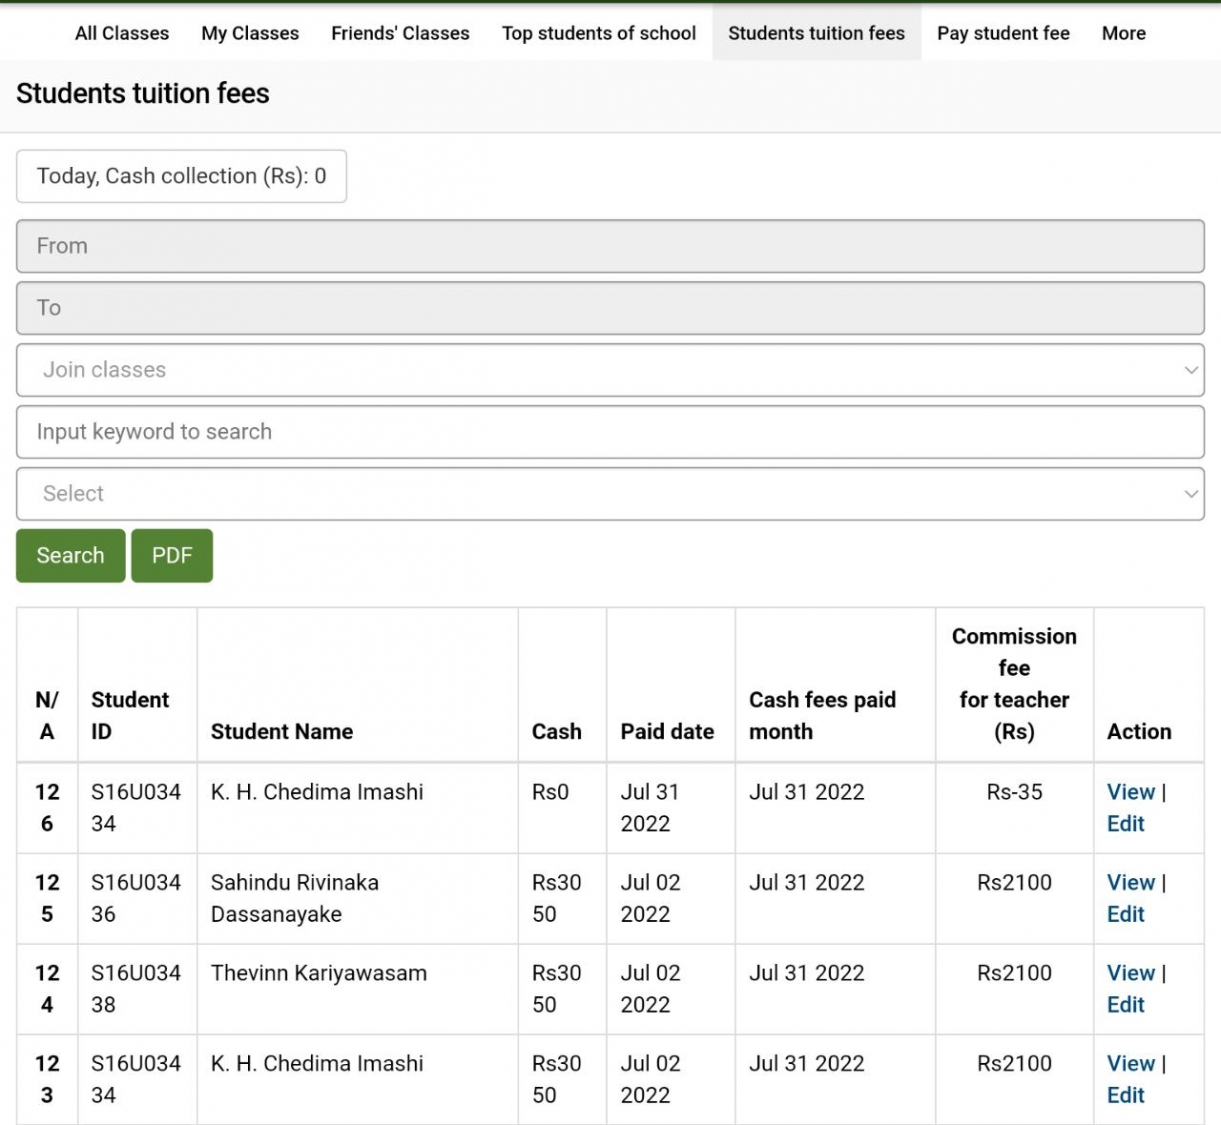This screenshot has width=1221, height=1125.
Task: View Sahindu Rivinaka Dassanayake's record
Action: (1130, 883)
